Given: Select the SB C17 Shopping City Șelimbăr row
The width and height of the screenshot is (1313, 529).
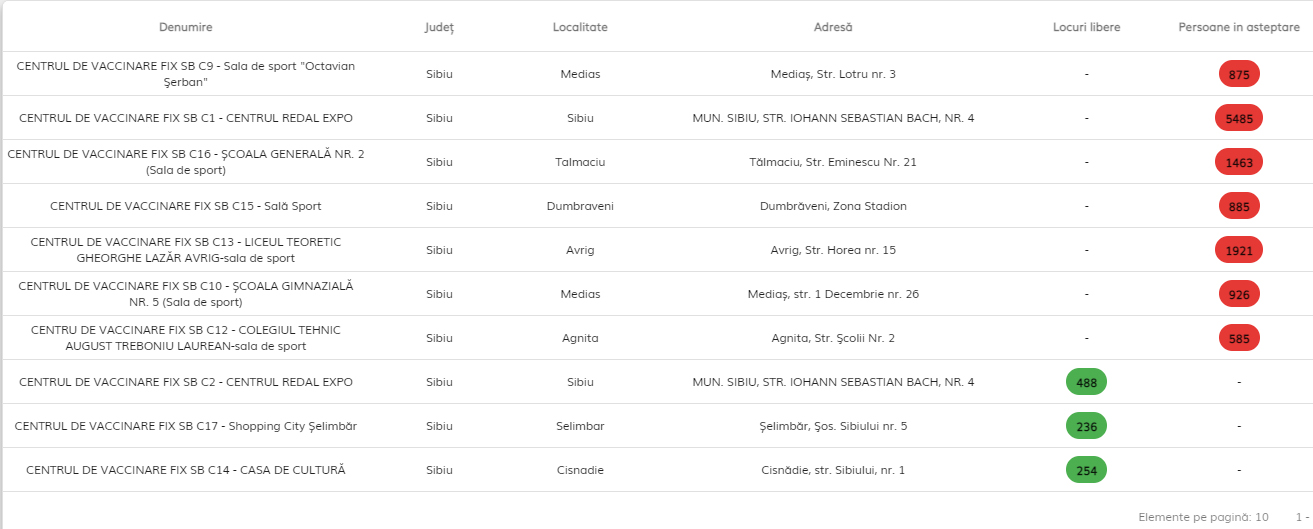Looking at the screenshot, I should pos(656,426).
